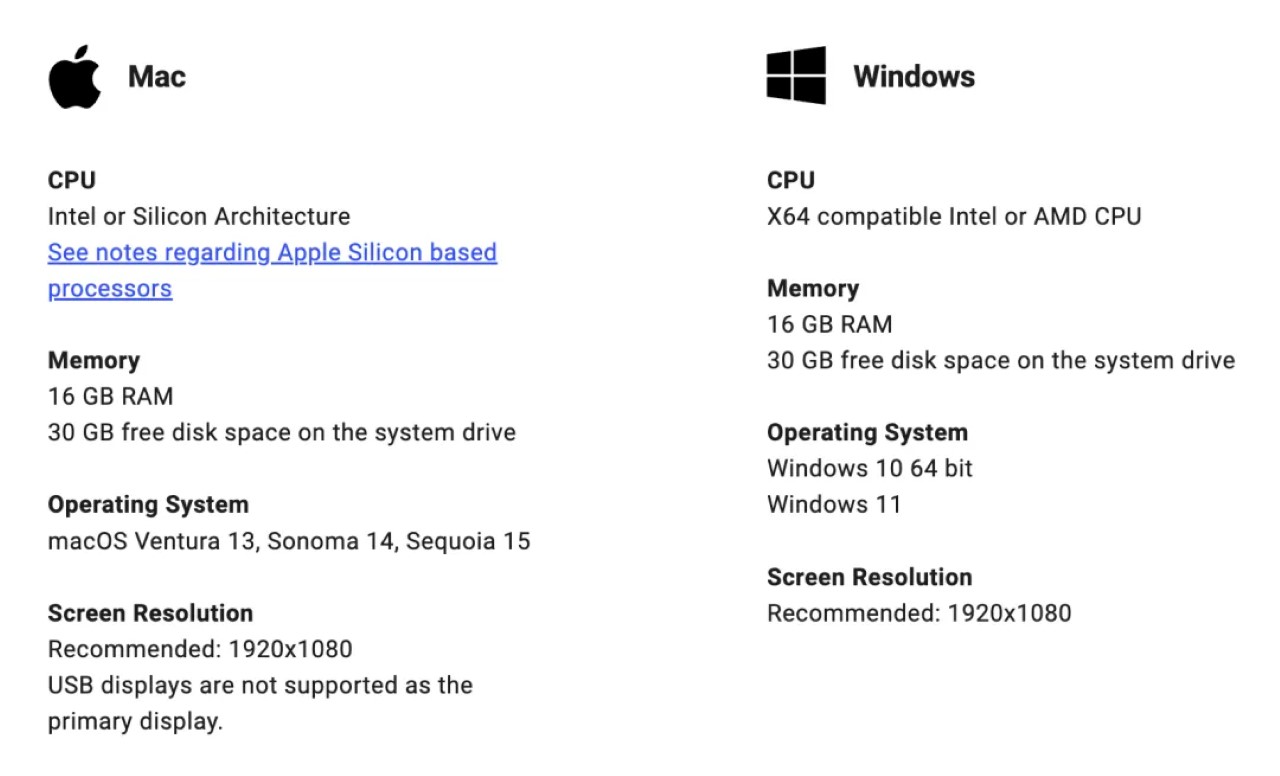Click the Screen Resolution label in the Windows section

[869, 577]
